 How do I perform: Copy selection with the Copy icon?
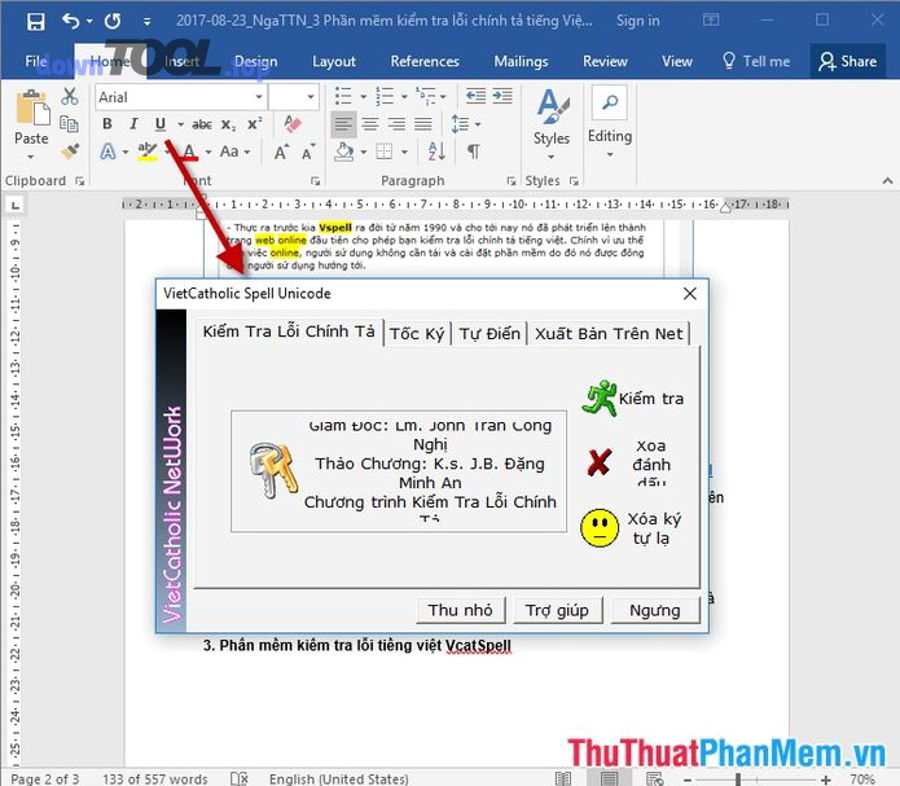pyautogui.click(x=69, y=123)
